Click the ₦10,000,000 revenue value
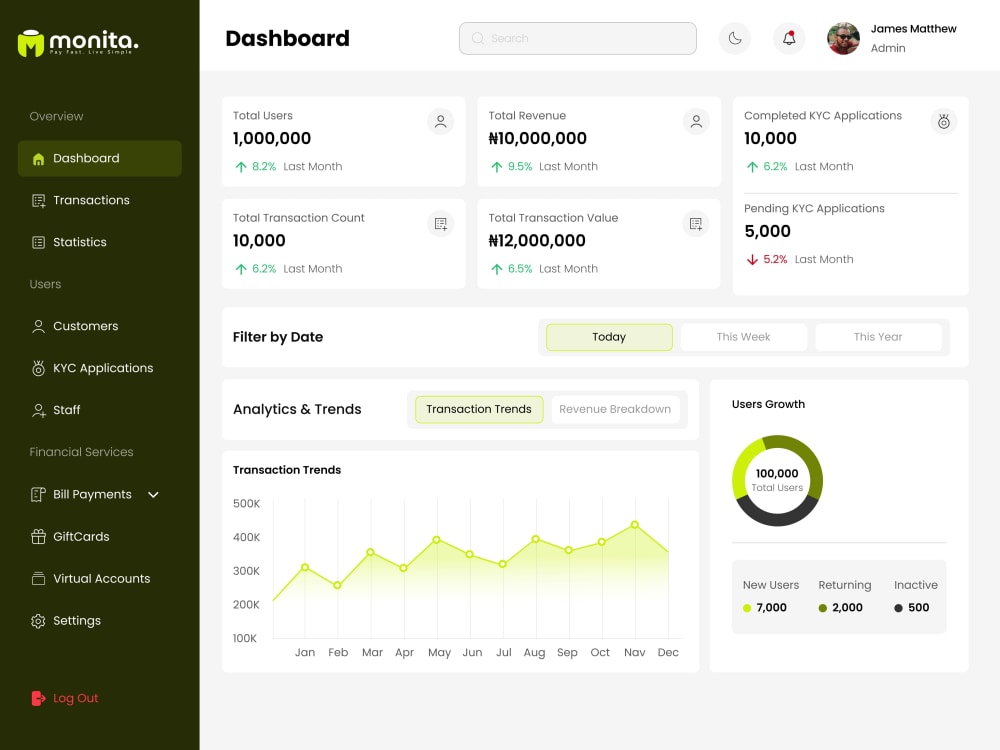The image size is (1000, 750). coord(538,138)
